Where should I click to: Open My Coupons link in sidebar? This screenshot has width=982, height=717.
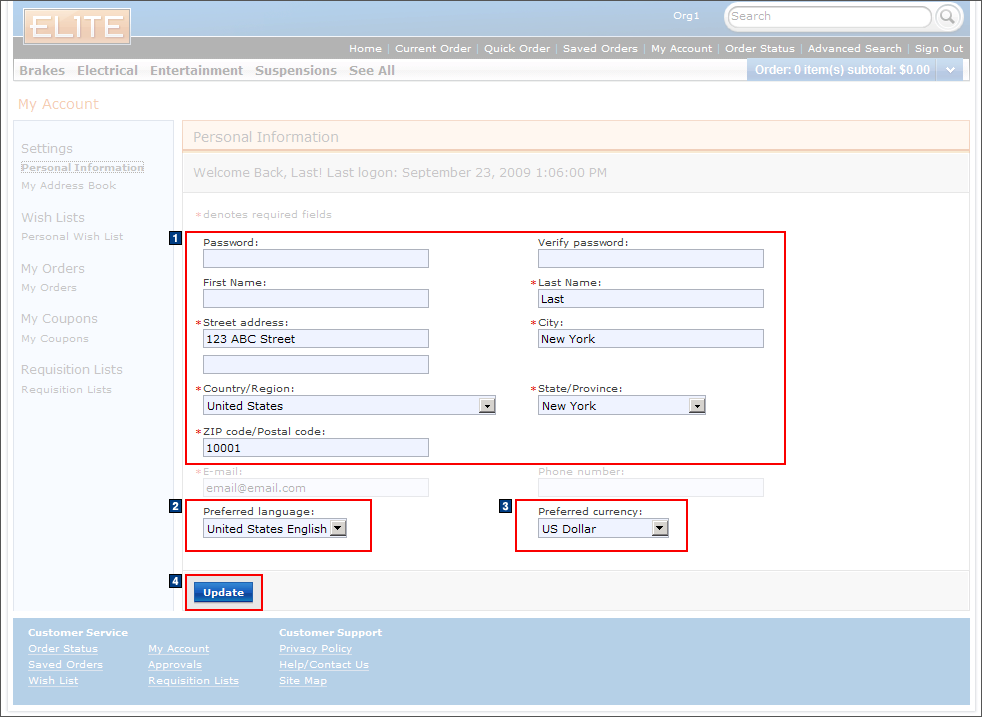tap(54, 338)
